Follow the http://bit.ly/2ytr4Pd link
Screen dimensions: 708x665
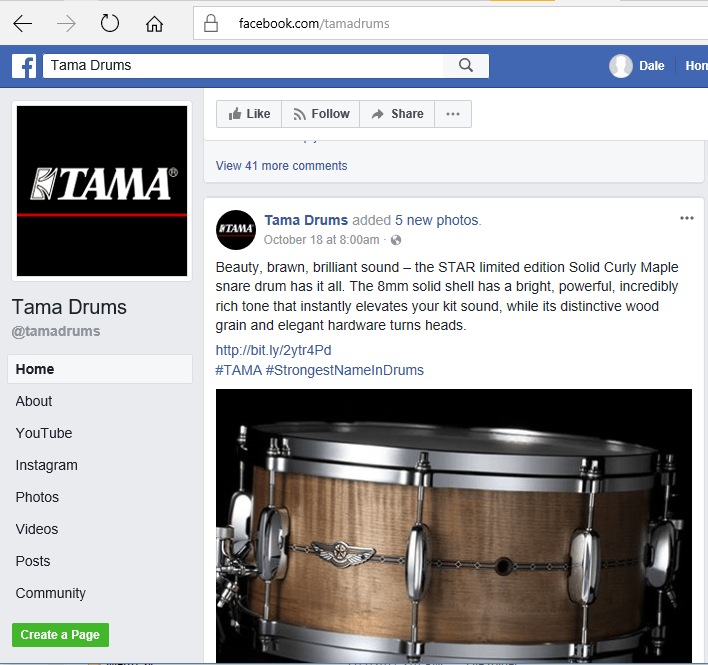coord(273,350)
